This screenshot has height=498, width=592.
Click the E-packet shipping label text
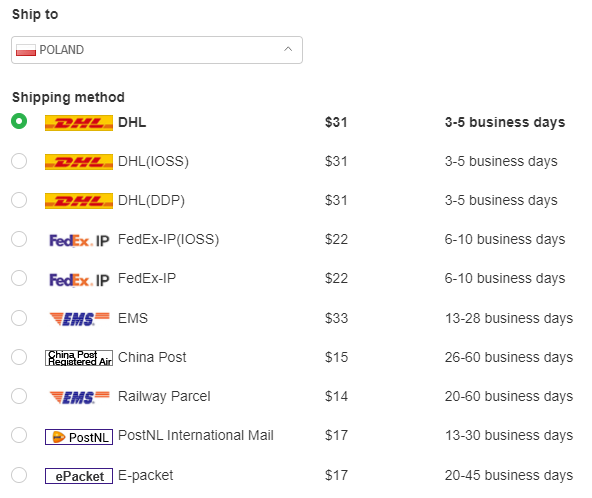point(145,476)
